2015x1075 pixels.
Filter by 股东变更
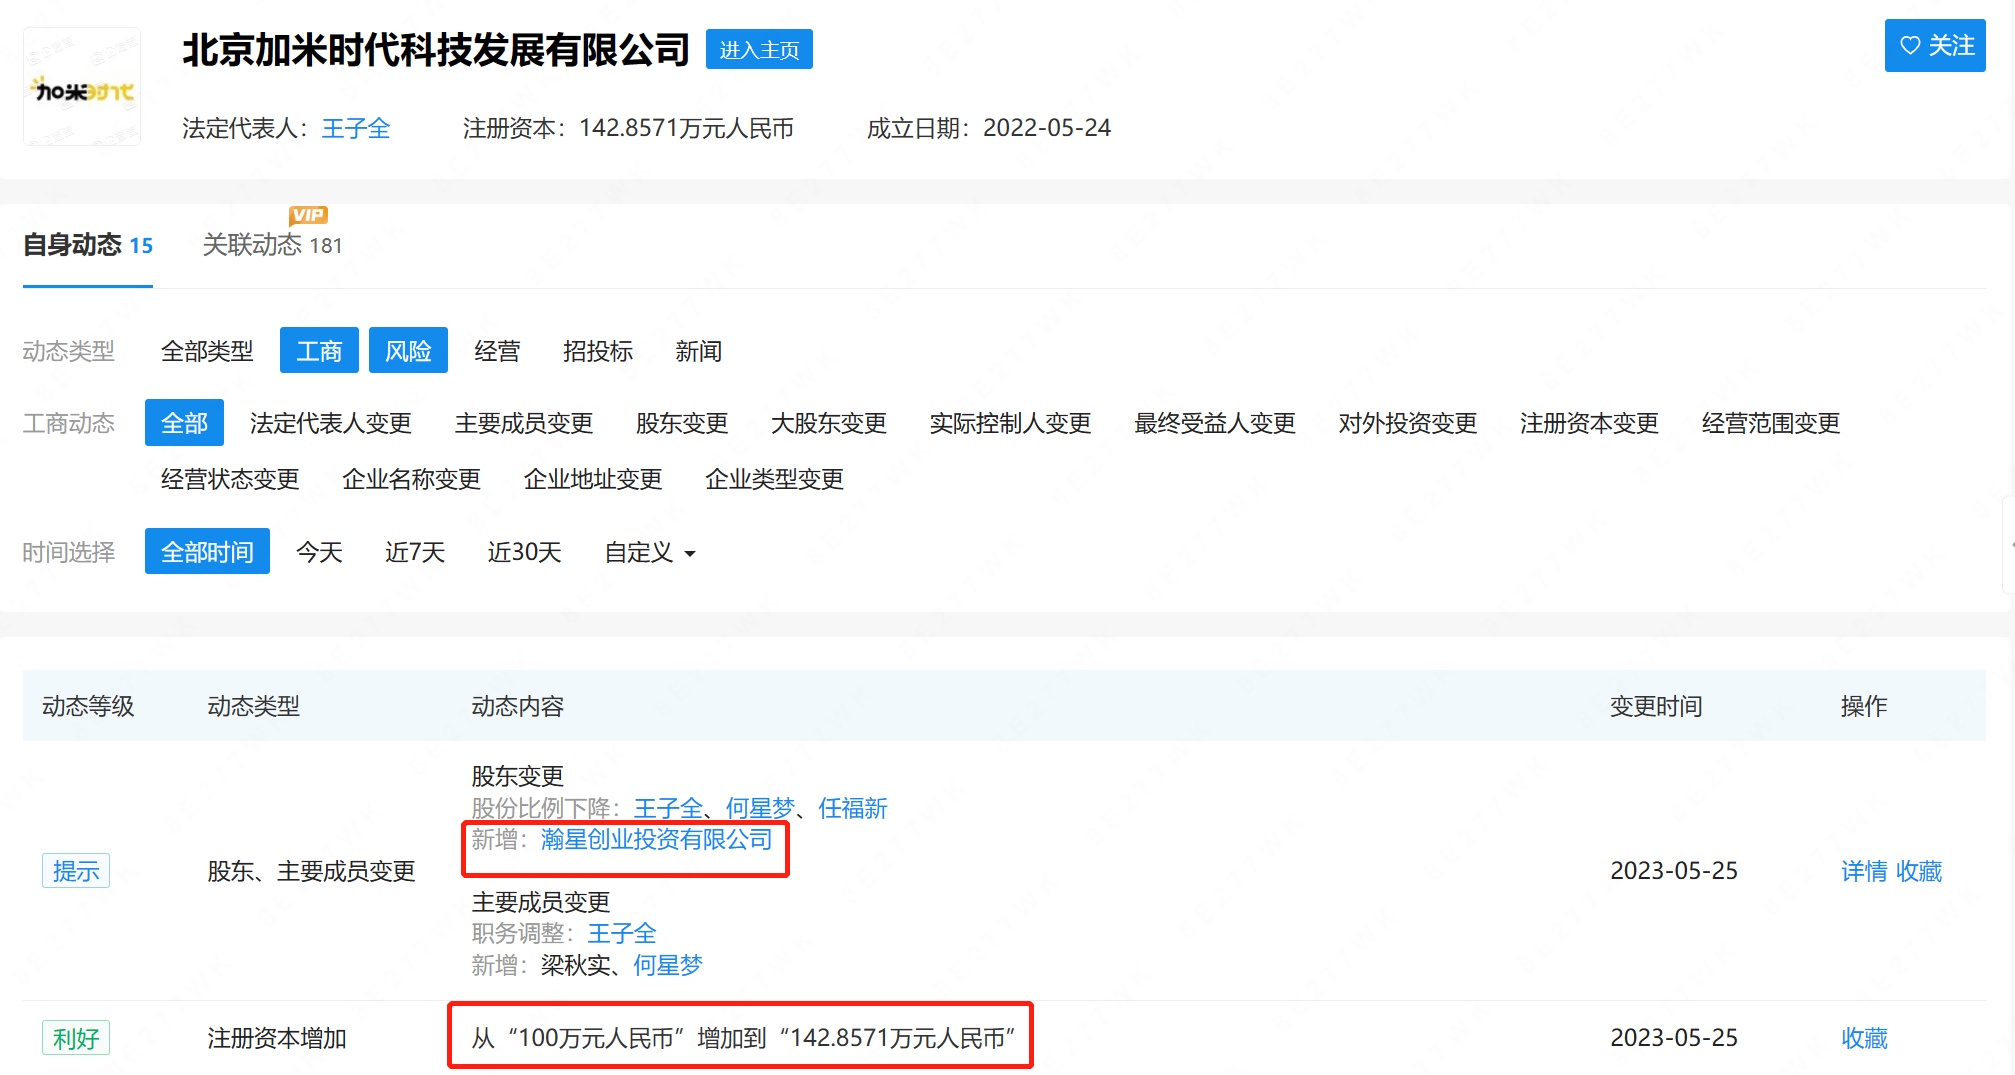pos(682,423)
